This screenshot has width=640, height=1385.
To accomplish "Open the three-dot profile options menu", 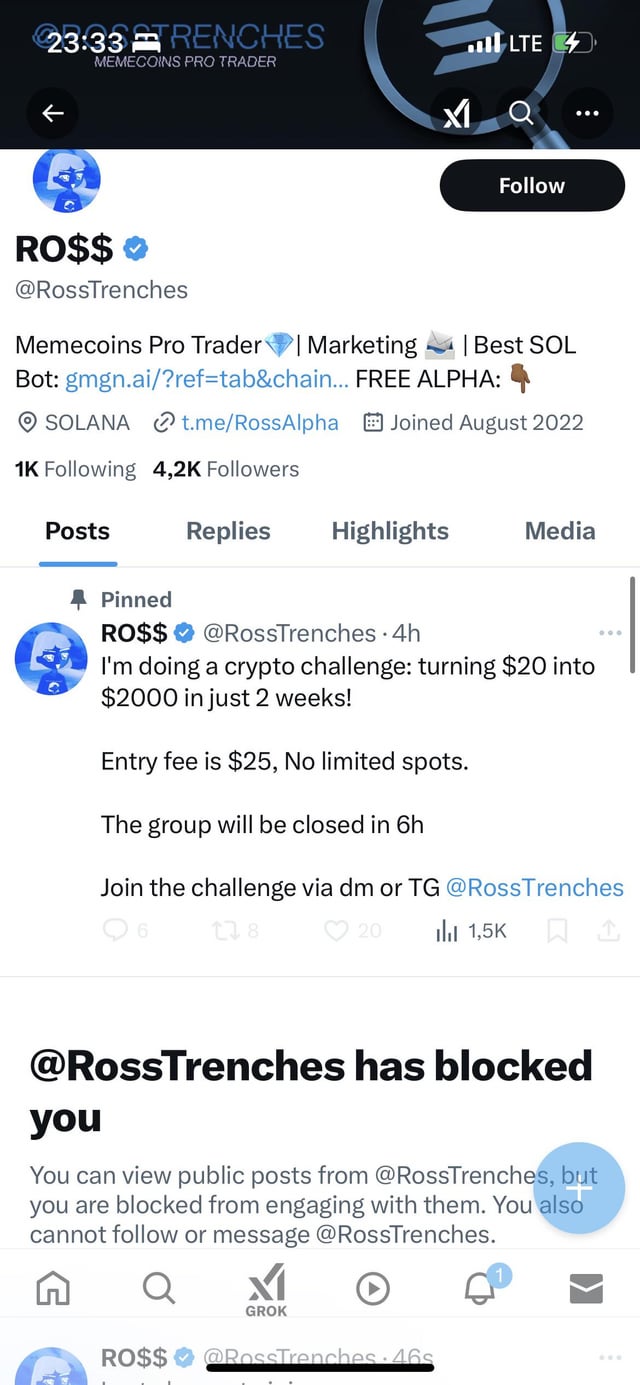I will (587, 114).
